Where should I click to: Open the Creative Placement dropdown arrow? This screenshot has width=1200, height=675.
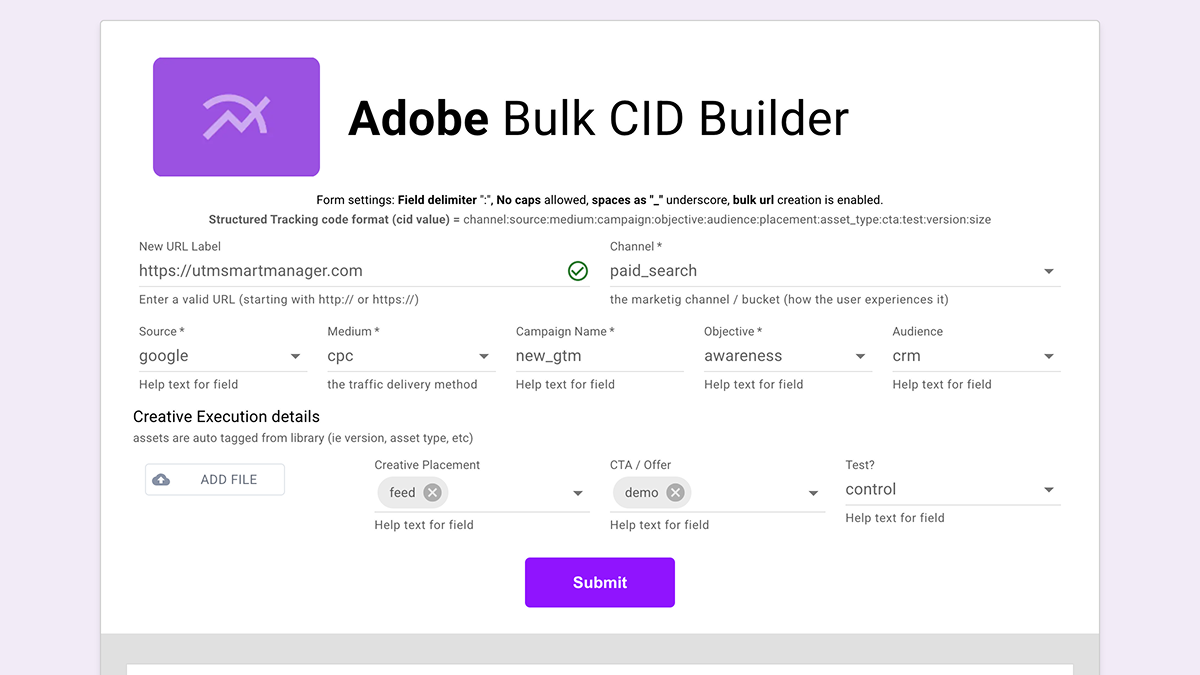577,493
